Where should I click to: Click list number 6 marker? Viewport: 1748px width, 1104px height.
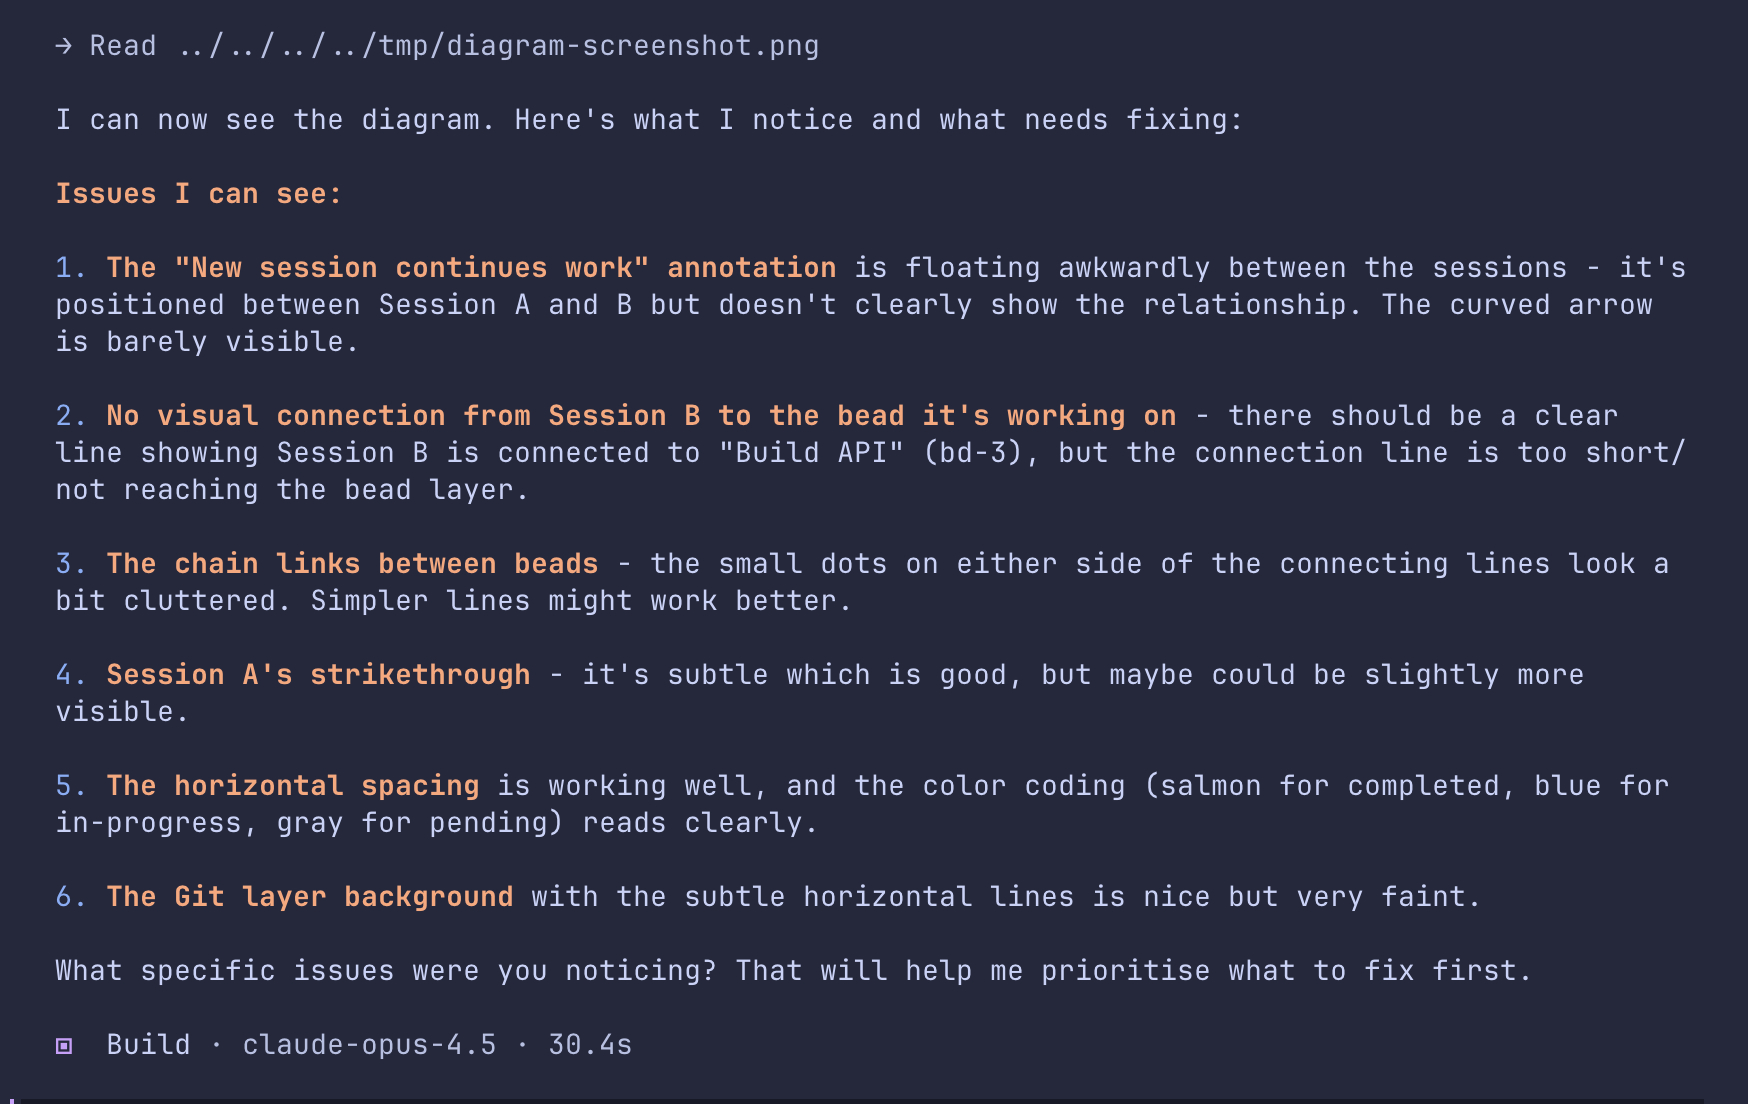(71, 897)
